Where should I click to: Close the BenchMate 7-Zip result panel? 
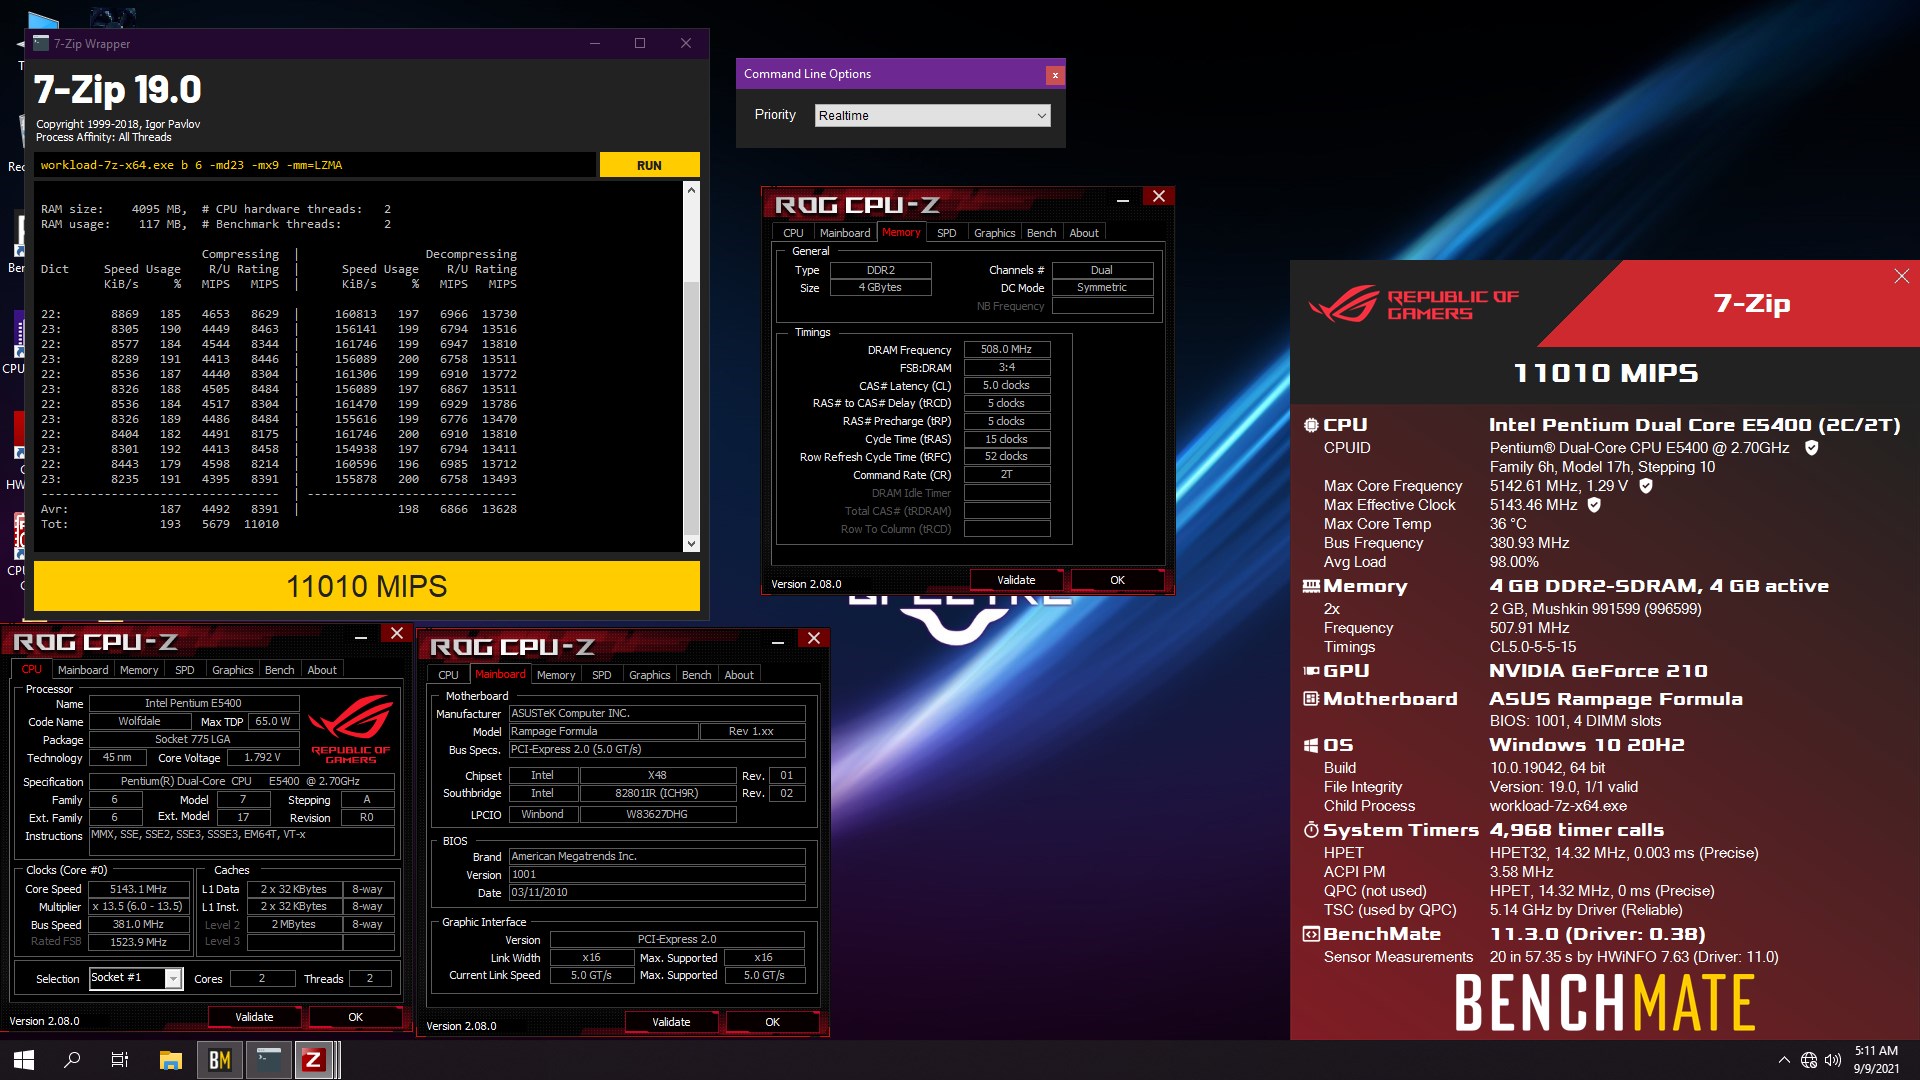point(1901,276)
